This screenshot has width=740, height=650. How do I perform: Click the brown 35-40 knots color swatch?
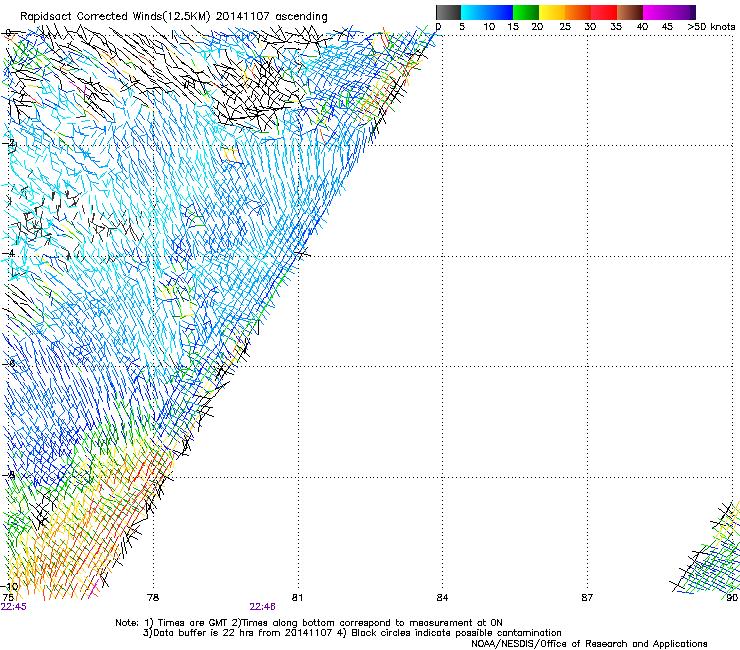[630, 12]
